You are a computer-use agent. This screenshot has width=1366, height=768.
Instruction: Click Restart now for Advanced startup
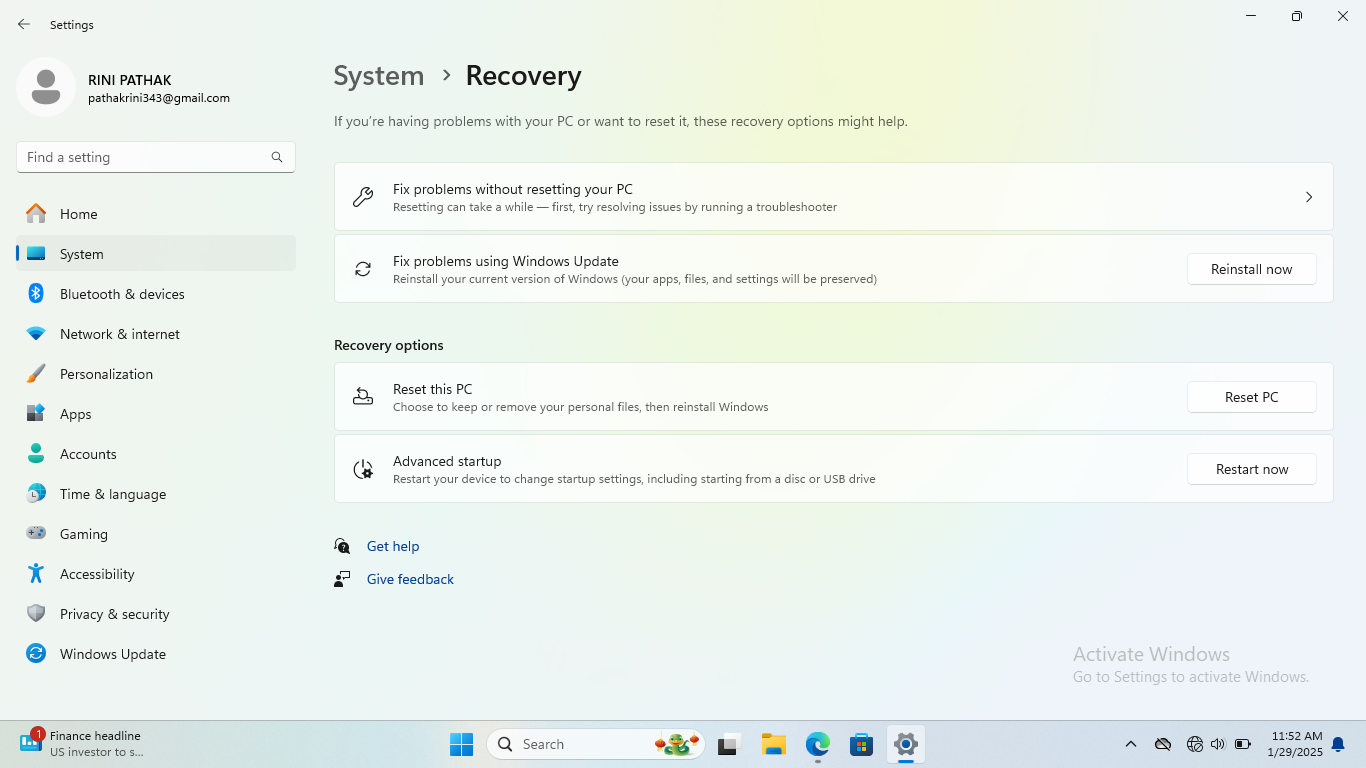(1251, 469)
